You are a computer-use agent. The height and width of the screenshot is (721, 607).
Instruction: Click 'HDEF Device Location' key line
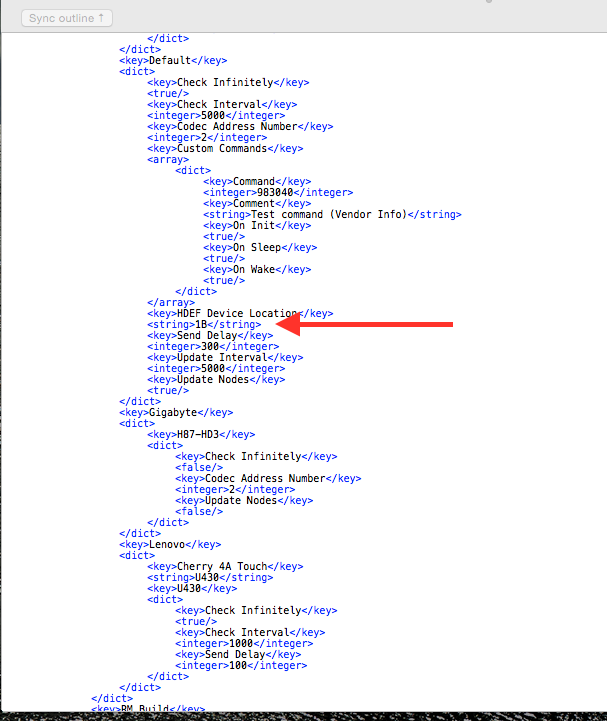[x=240, y=314]
